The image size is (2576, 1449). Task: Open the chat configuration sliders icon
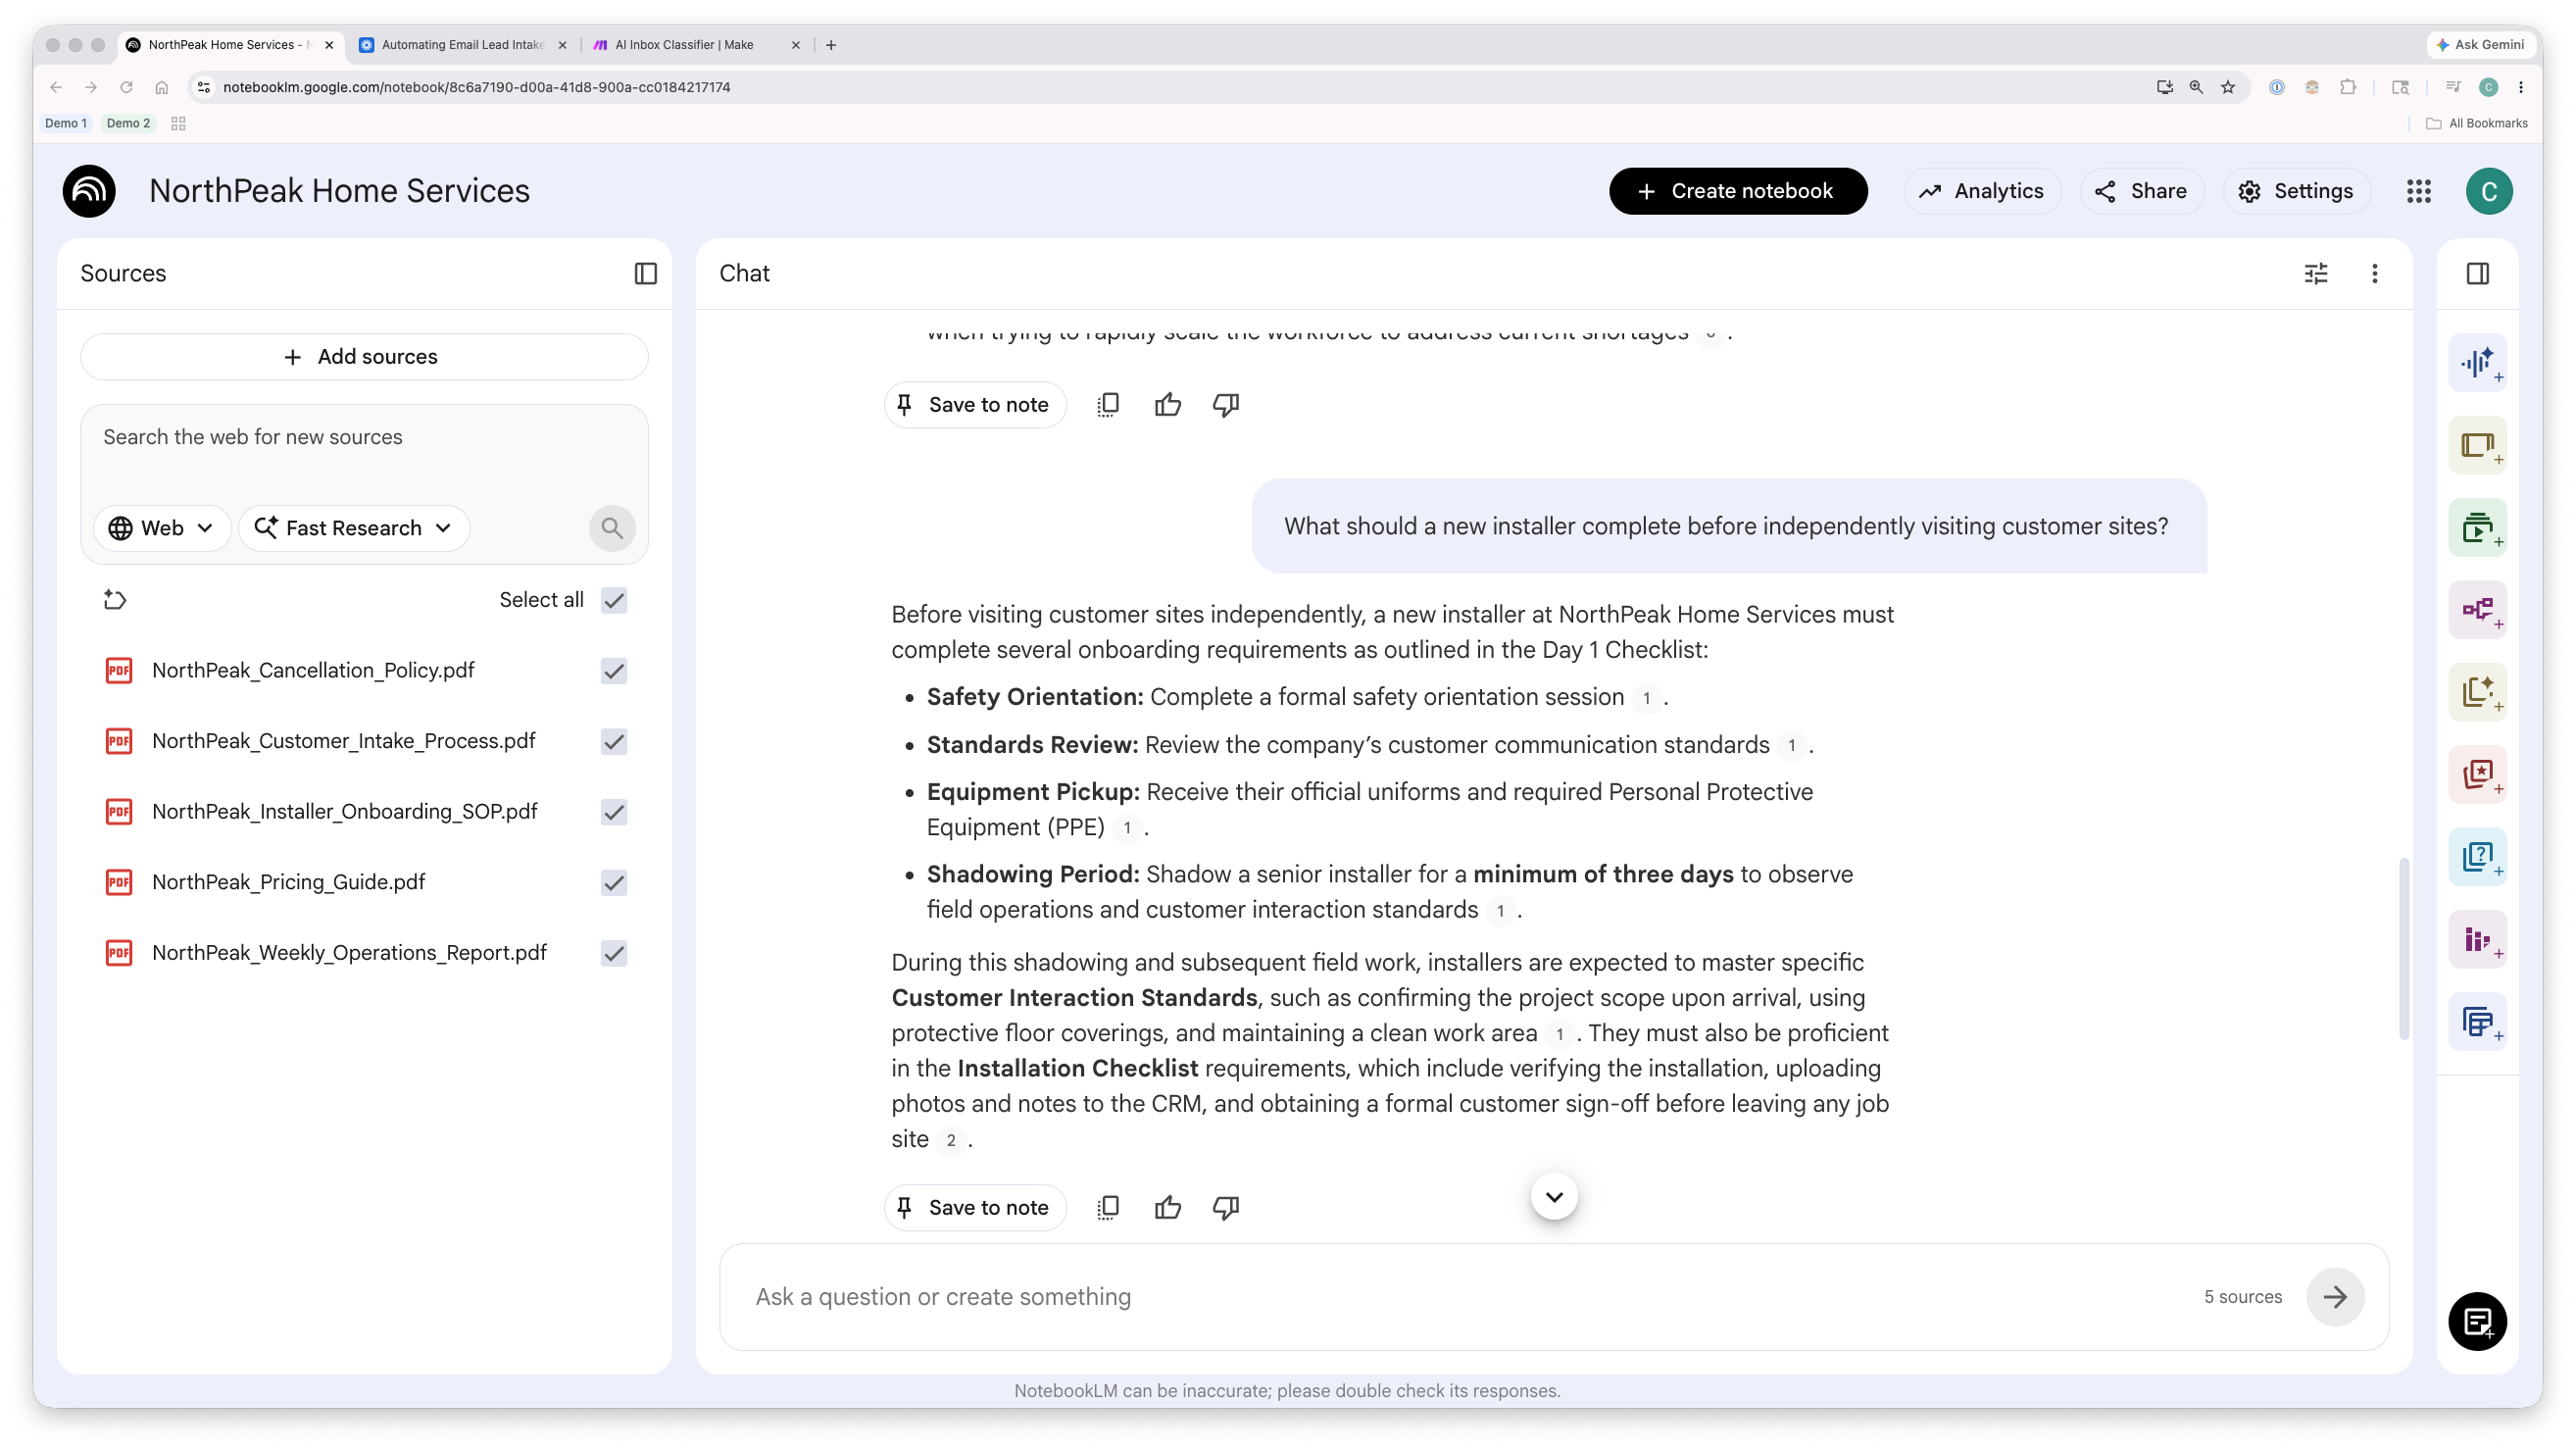2316,273
